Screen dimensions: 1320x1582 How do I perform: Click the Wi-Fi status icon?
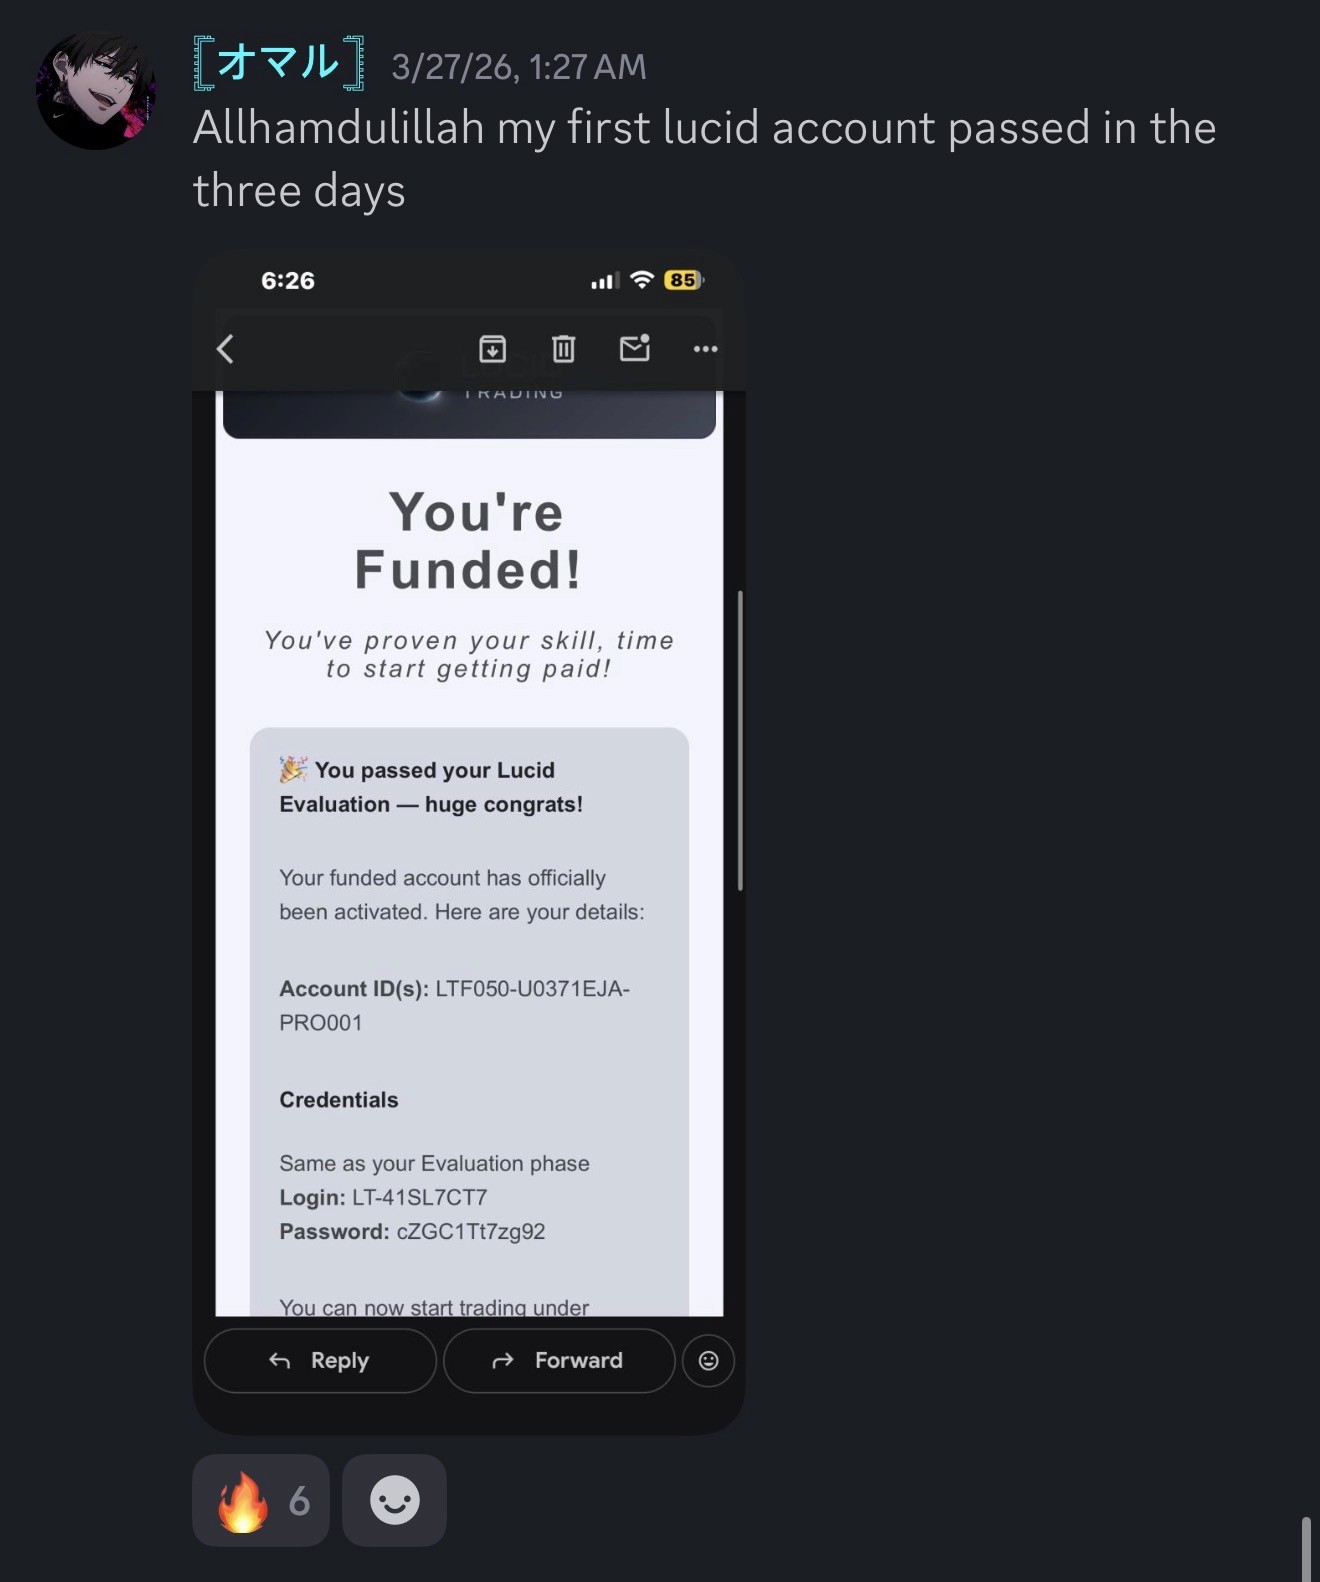tap(642, 280)
